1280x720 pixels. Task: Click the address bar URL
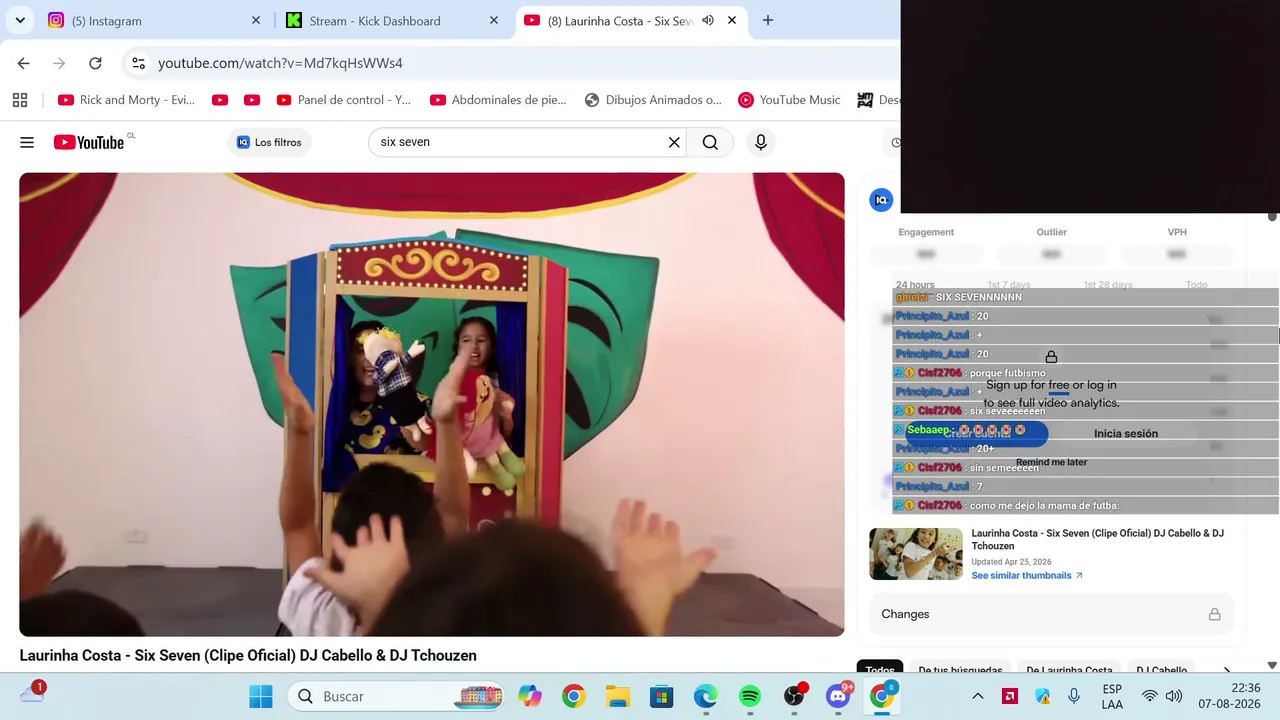point(280,63)
